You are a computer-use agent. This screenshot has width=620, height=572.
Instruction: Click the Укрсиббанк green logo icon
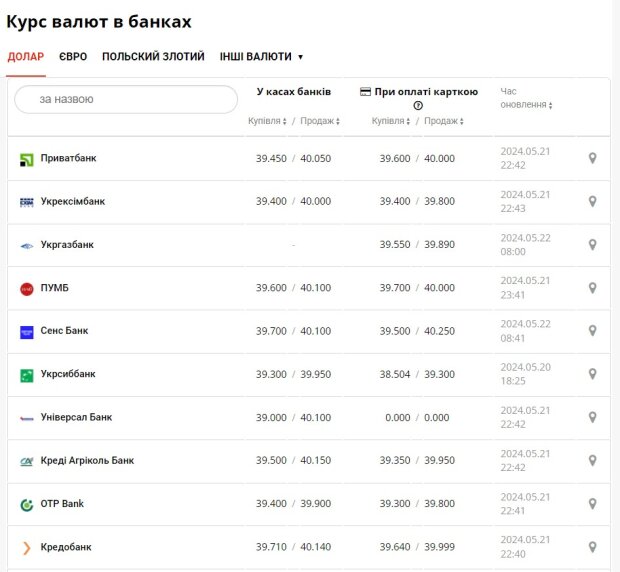[x=27, y=375]
